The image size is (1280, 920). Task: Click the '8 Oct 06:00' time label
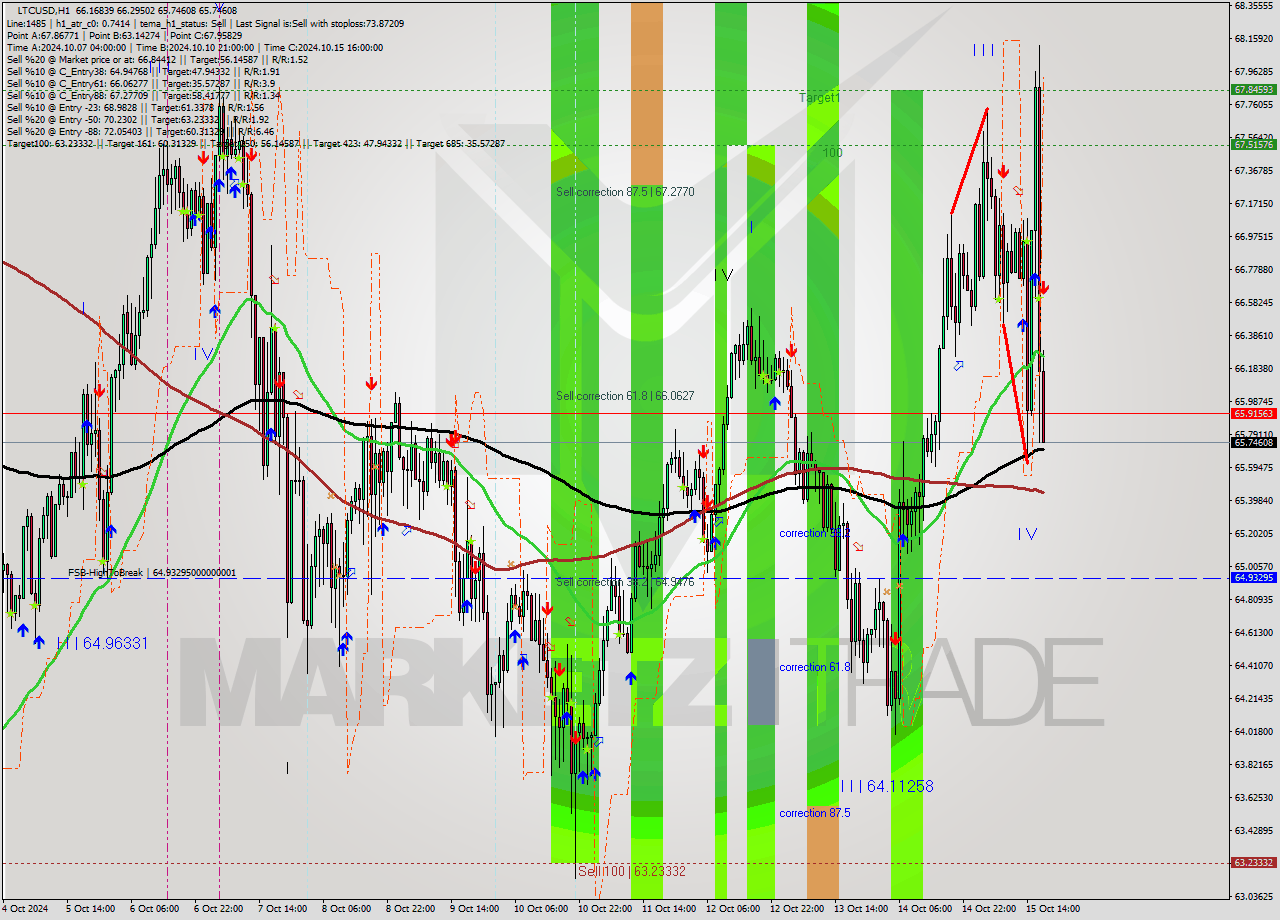point(346,909)
